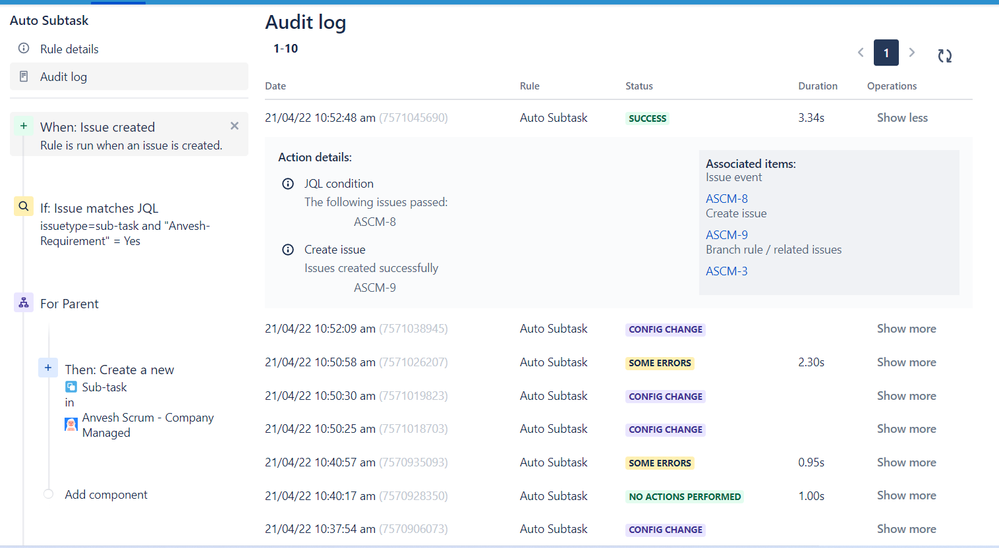The width and height of the screenshot is (999, 548).
Task: Select page number 1 button
Action: click(x=886, y=53)
